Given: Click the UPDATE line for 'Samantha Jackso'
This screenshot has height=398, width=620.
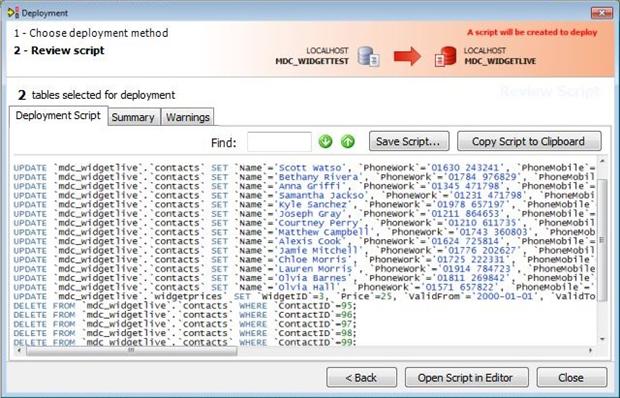Looking at the screenshot, I should click(304, 195).
